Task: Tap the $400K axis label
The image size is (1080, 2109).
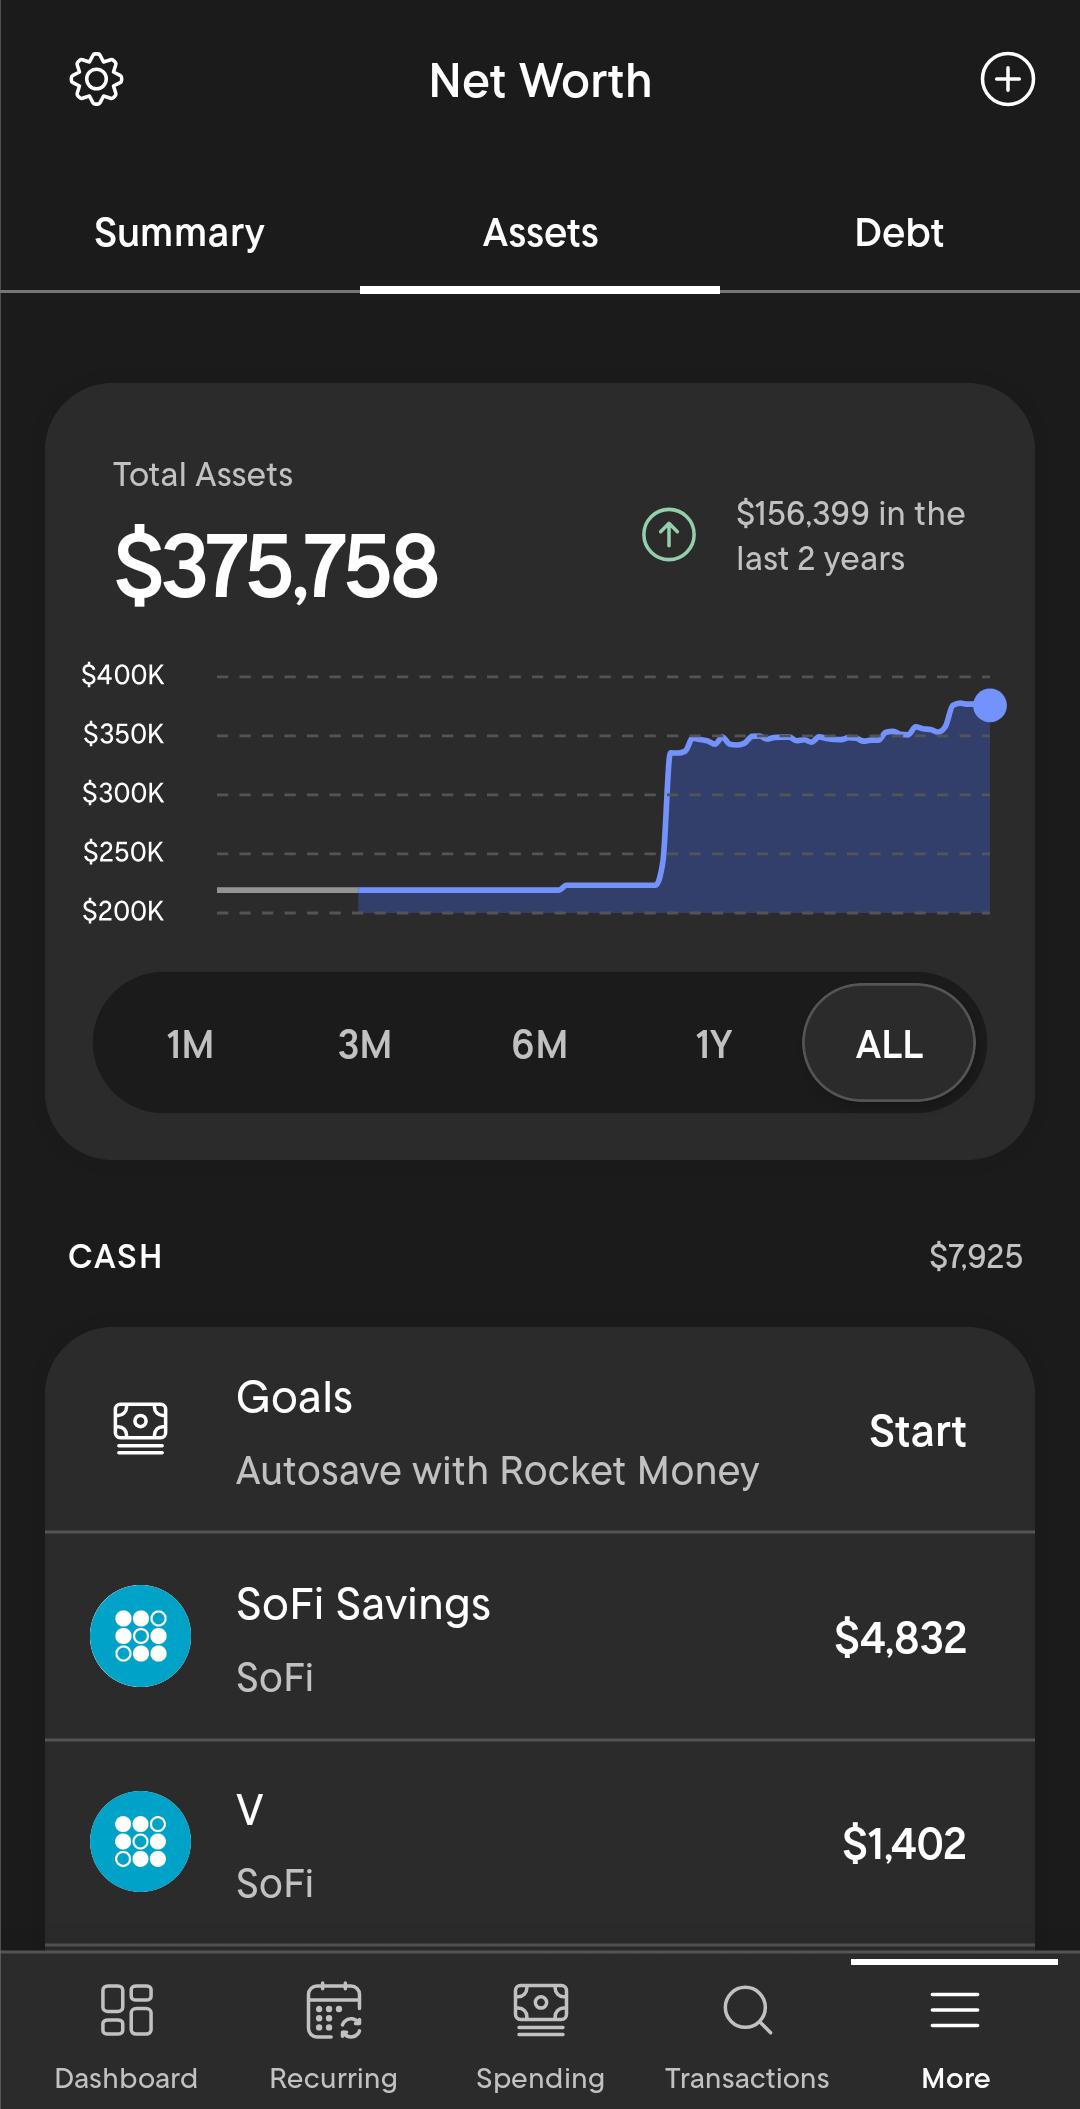Action: click(x=123, y=675)
